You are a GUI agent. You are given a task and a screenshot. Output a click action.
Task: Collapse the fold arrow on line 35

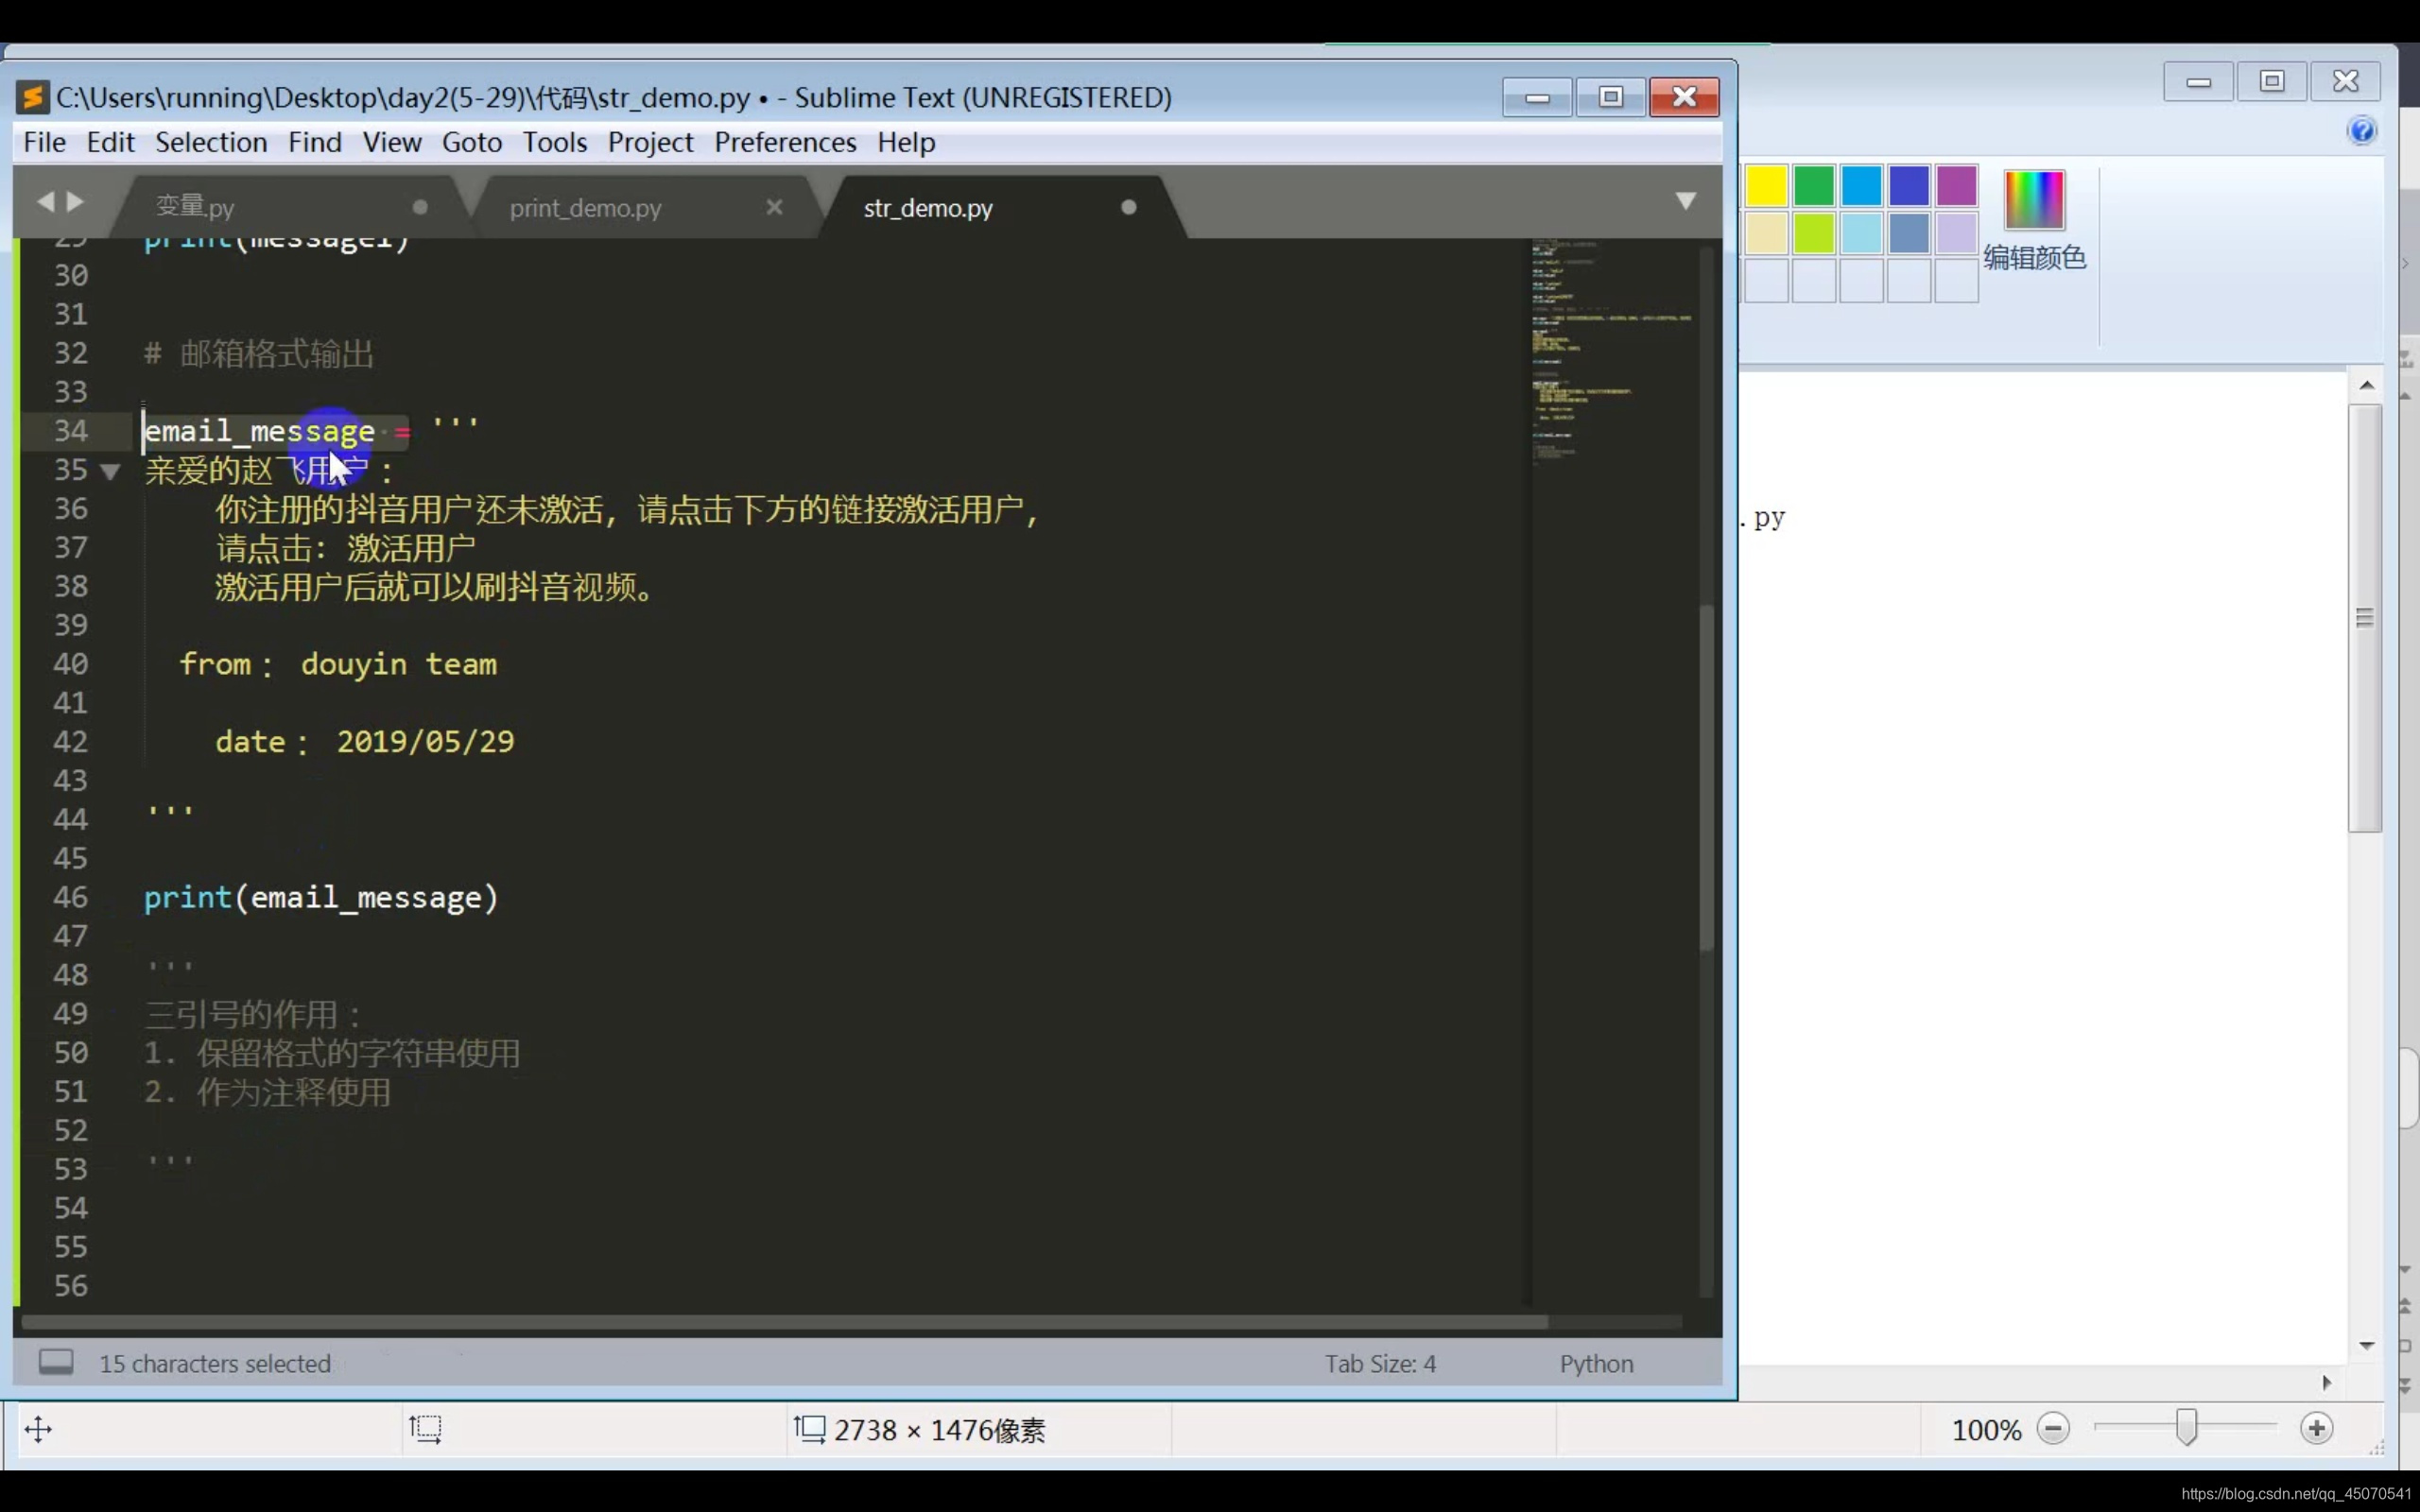(x=110, y=470)
